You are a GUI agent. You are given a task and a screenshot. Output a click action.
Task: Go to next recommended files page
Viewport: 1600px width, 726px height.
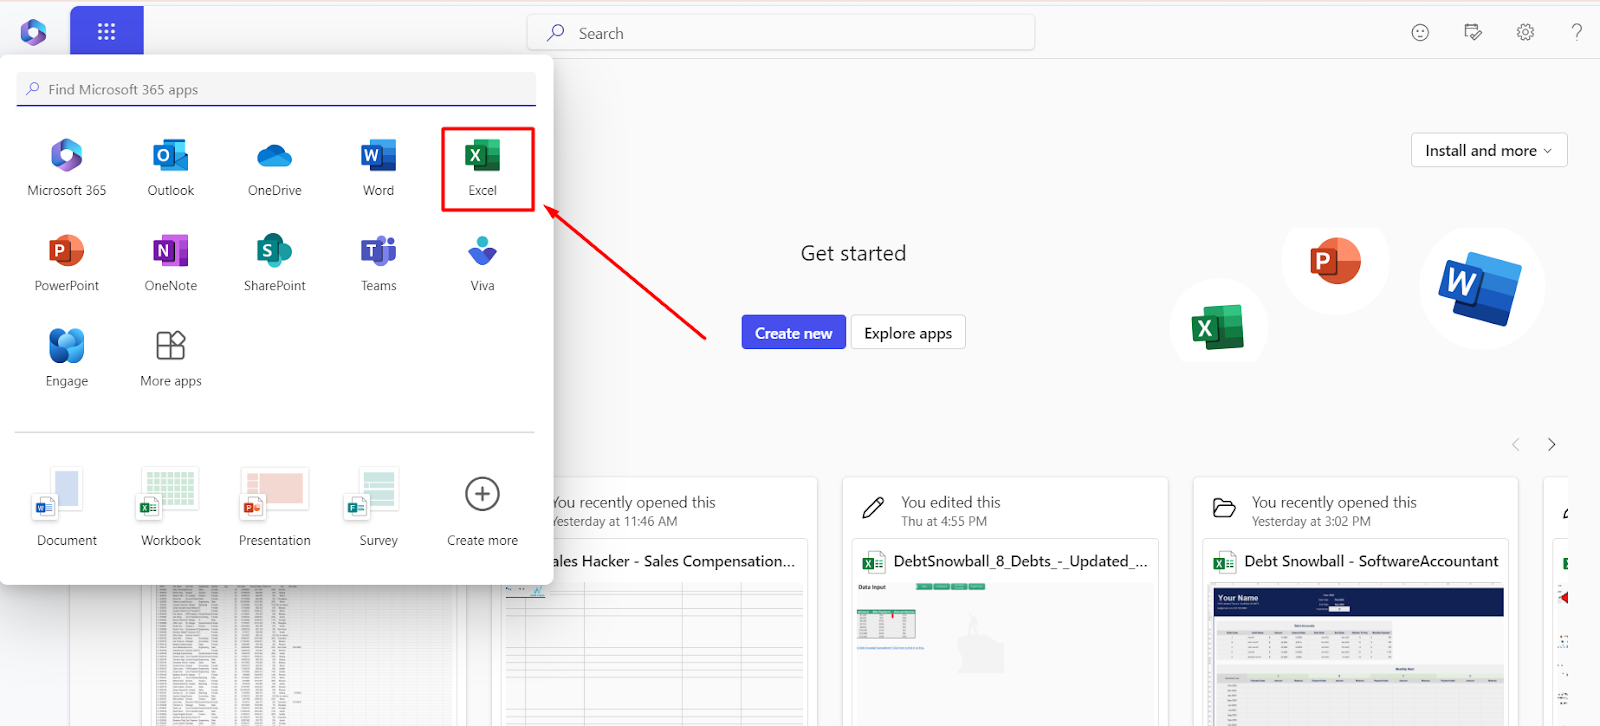(1551, 445)
